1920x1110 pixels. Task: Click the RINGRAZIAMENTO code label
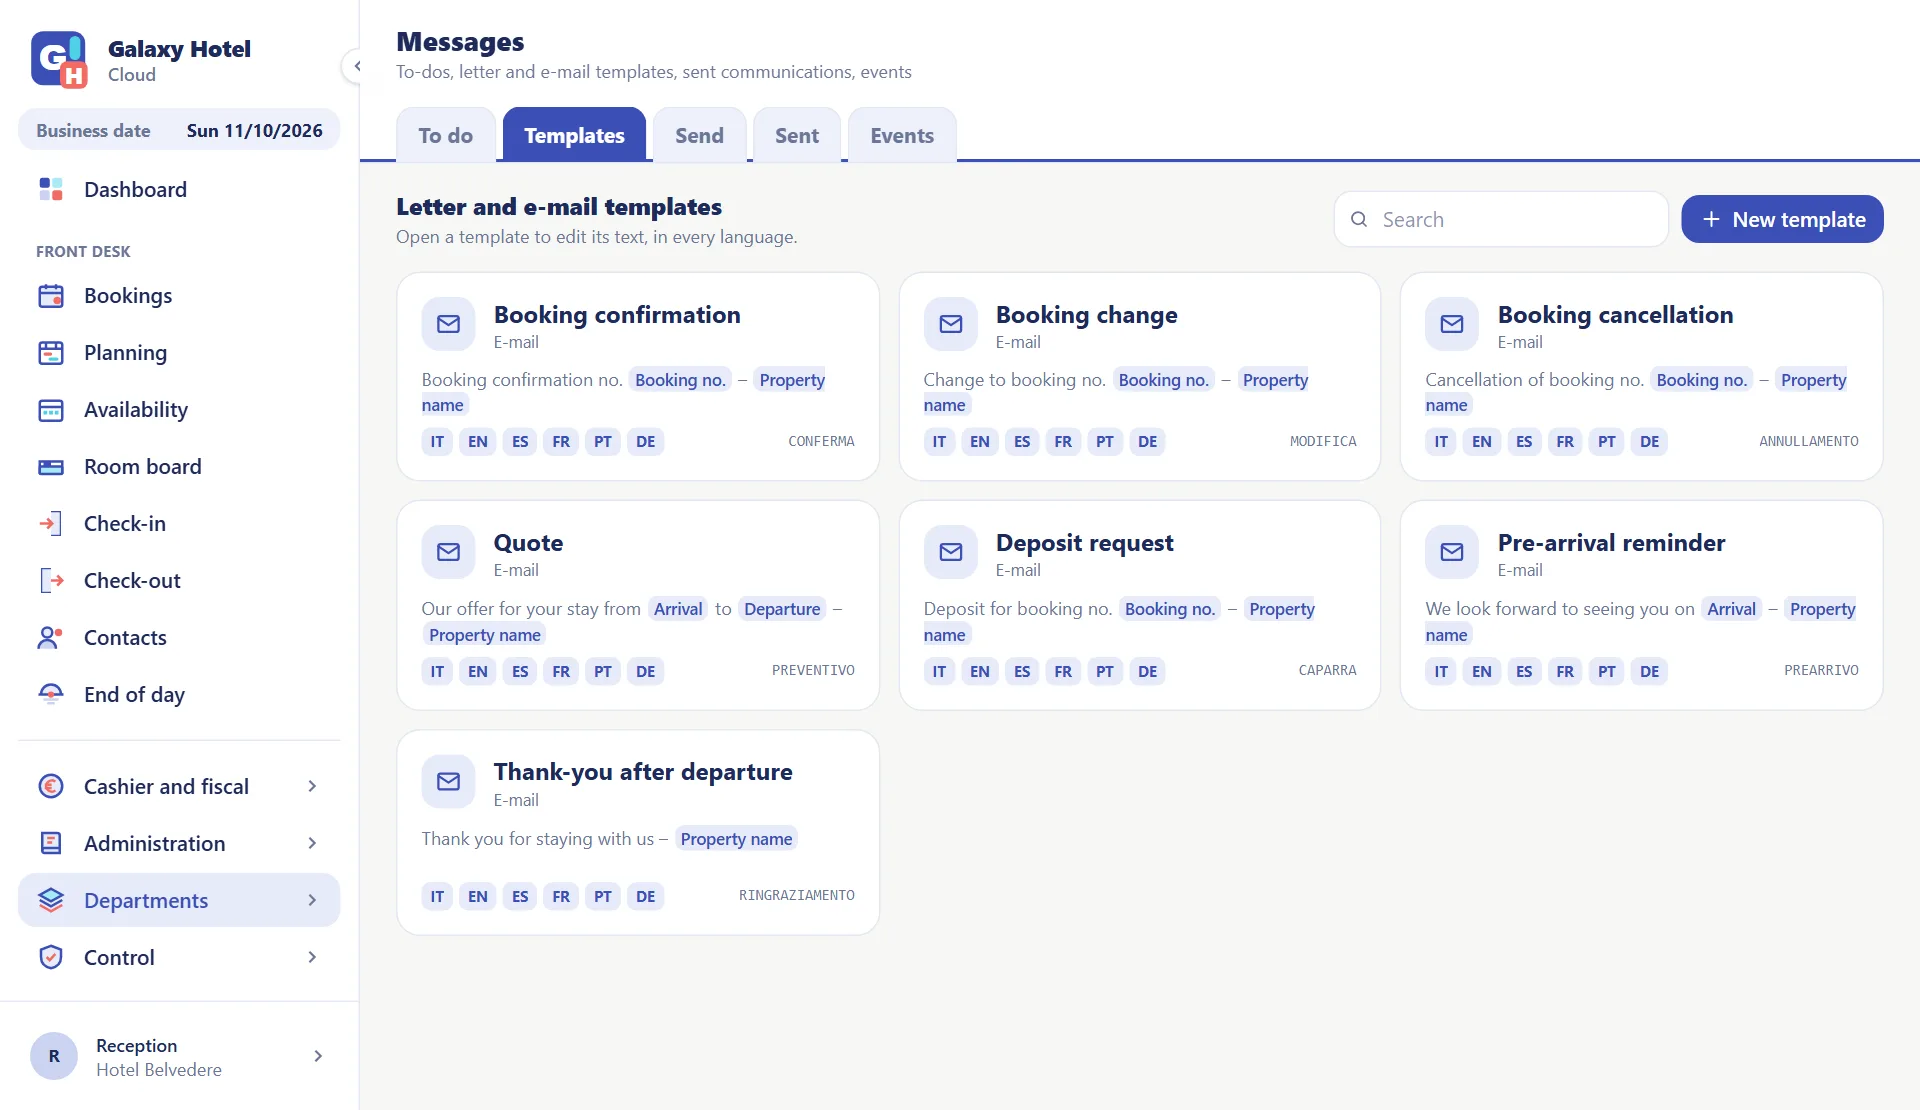coord(796,895)
